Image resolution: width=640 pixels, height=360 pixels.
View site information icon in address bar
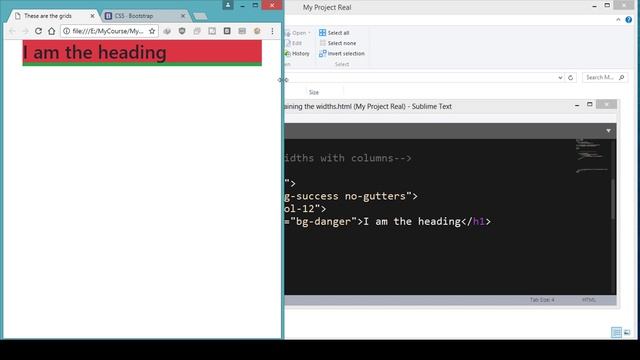pos(67,31)
